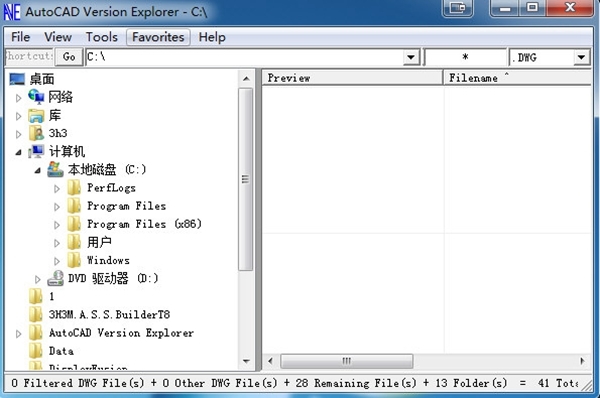Select the 3H3M.A.S.S.BuilderT8 folder icon
Image resolution: width=600 pixels, height=398 pixels.
36,315
